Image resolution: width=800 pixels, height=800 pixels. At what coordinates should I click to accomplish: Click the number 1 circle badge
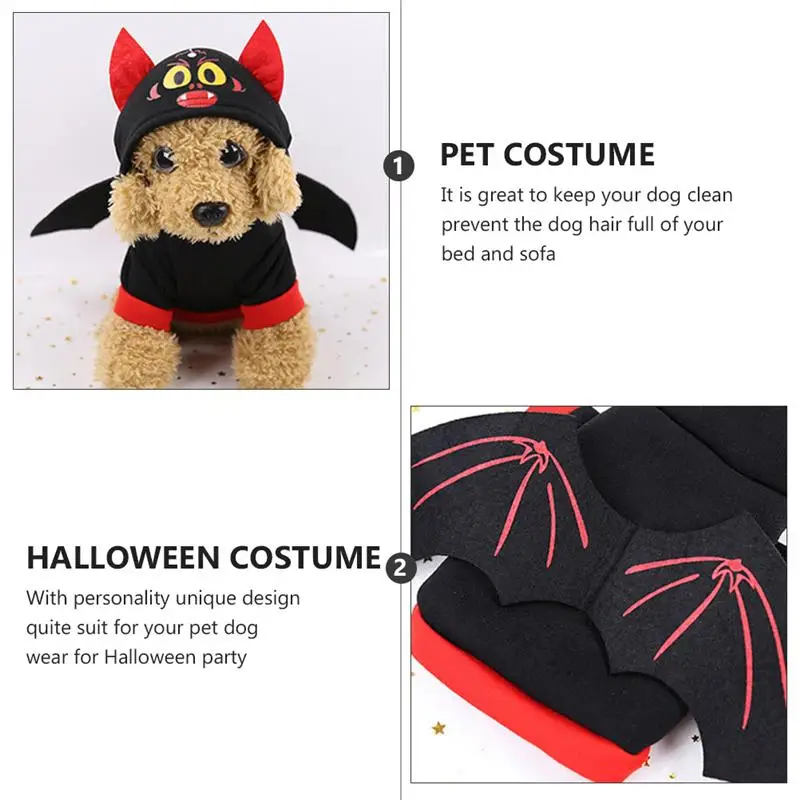coord(398,166)
